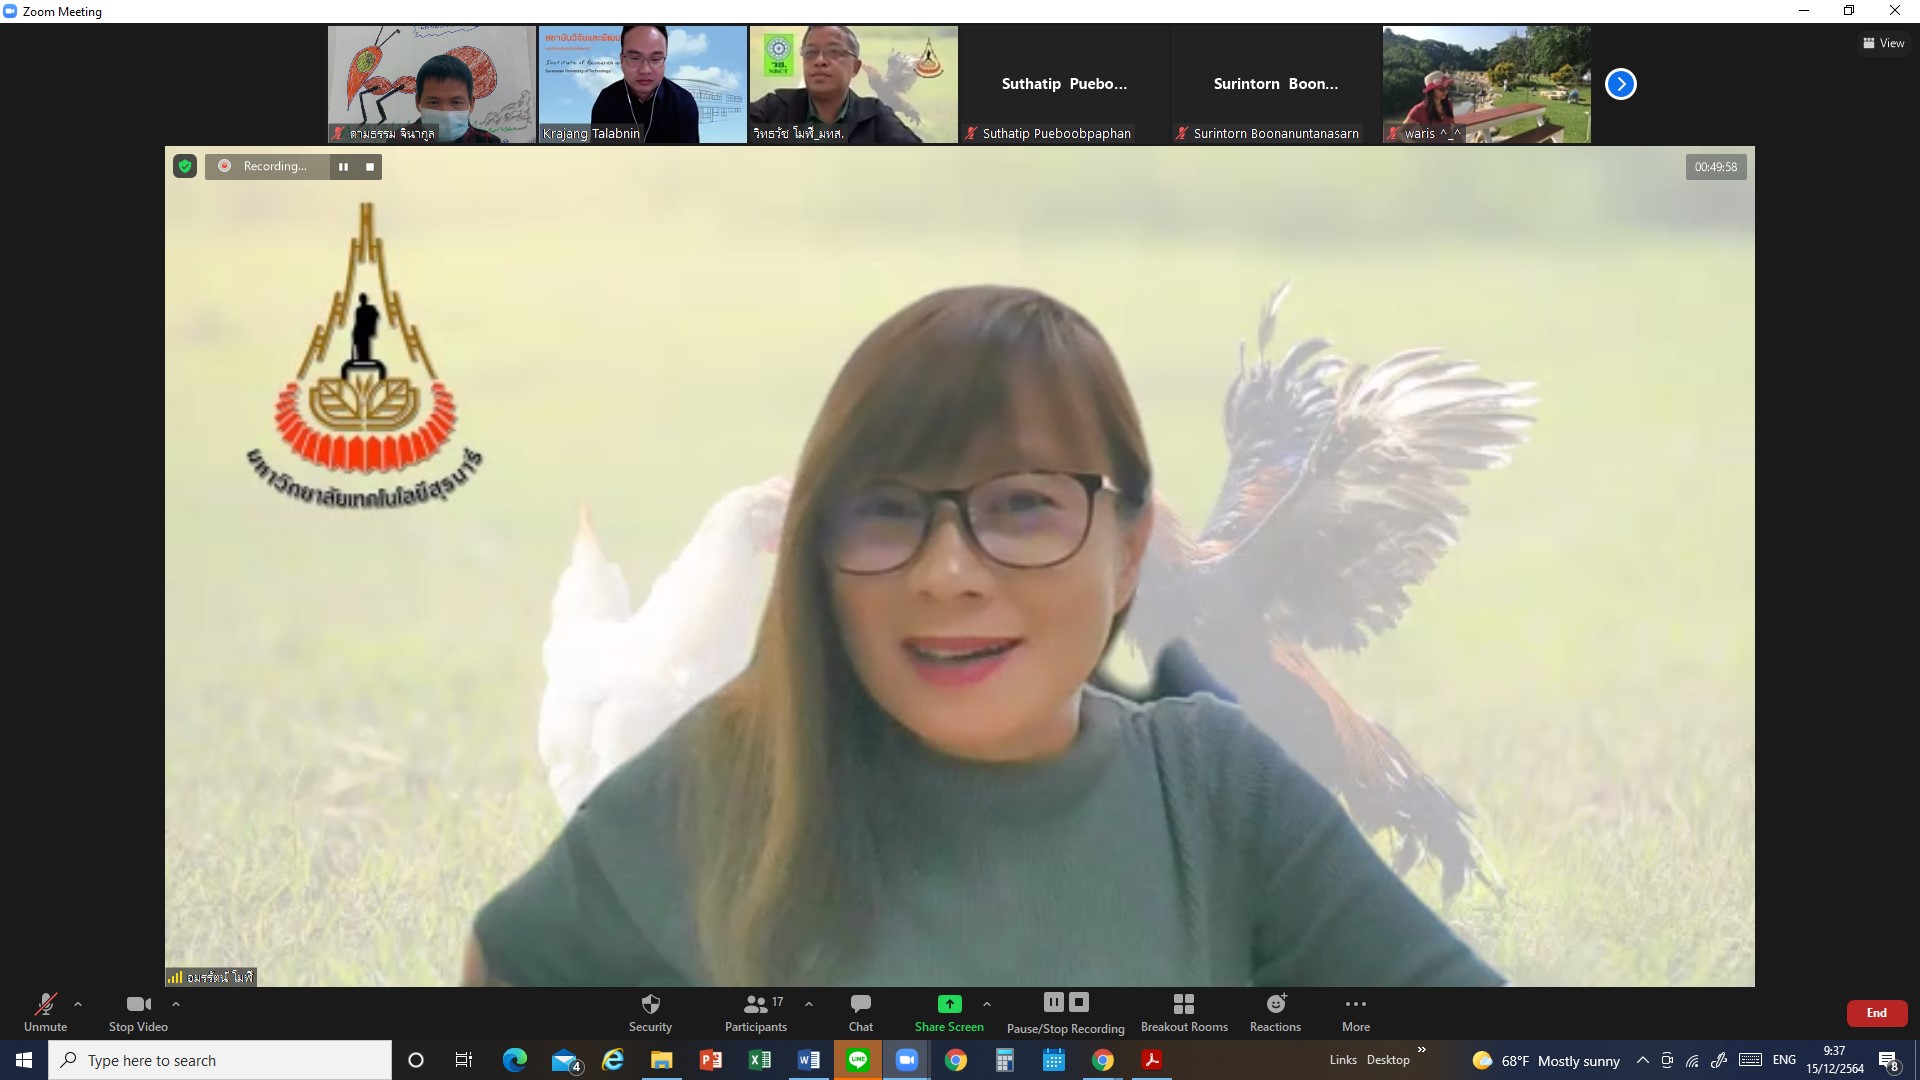
Task: Click the green Share Screen icon
Action: pyautogui.click(x=949, y=1004)
